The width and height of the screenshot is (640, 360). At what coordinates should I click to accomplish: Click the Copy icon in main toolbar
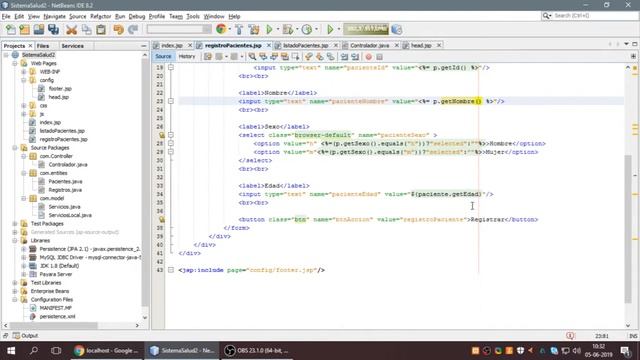87,29
